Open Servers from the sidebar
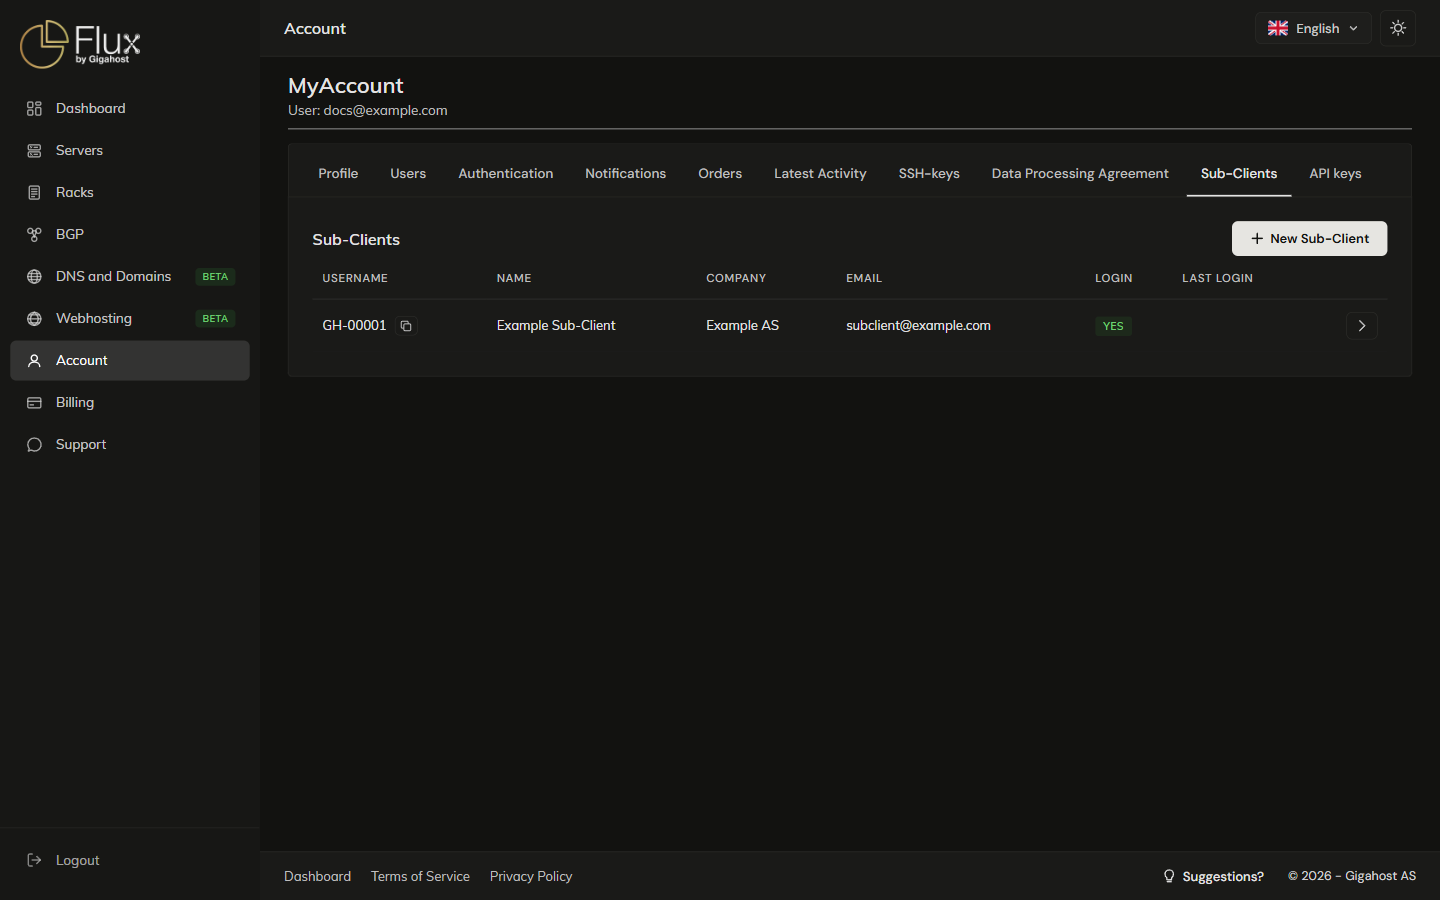This screenshot has width=1440, height=900. pyautogui.click(x=130, y=151)
